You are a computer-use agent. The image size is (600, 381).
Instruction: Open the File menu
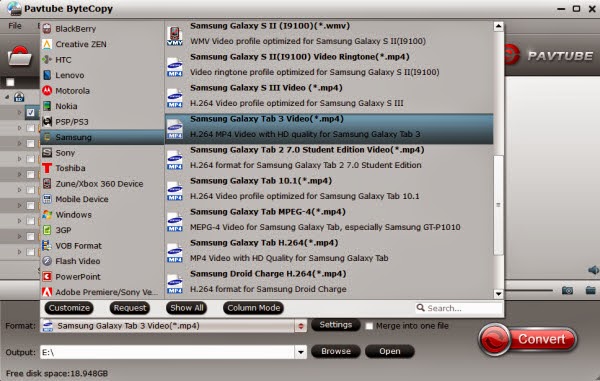15,26
